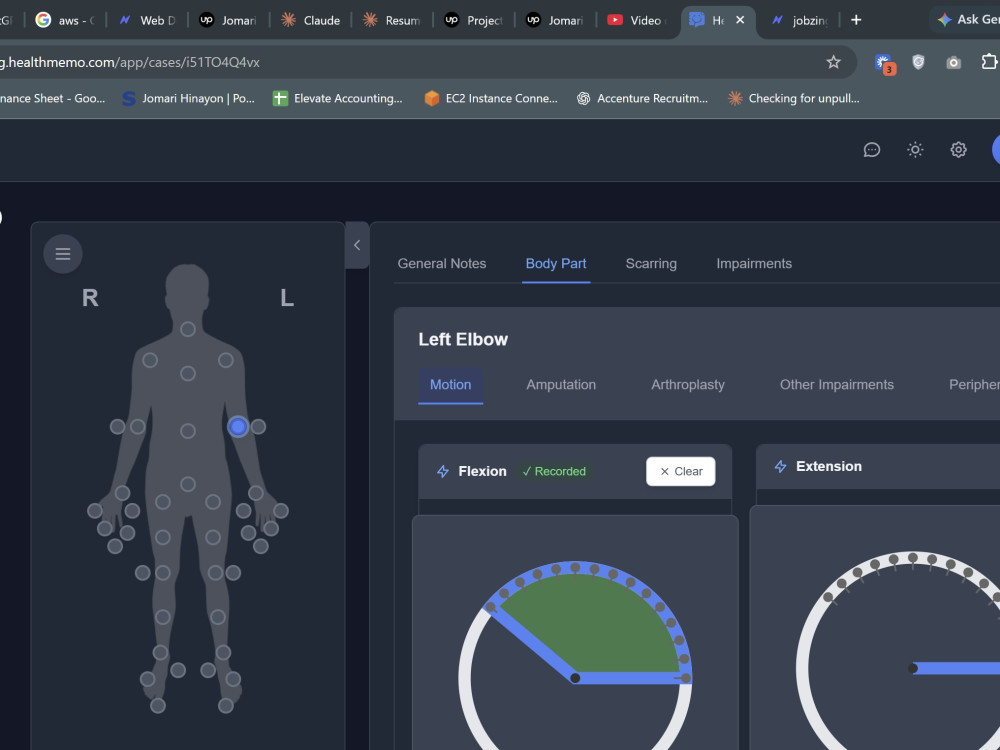1000x750 pixels.
Task: Select the right wrist joint marker
Action: tap(122, 493)
